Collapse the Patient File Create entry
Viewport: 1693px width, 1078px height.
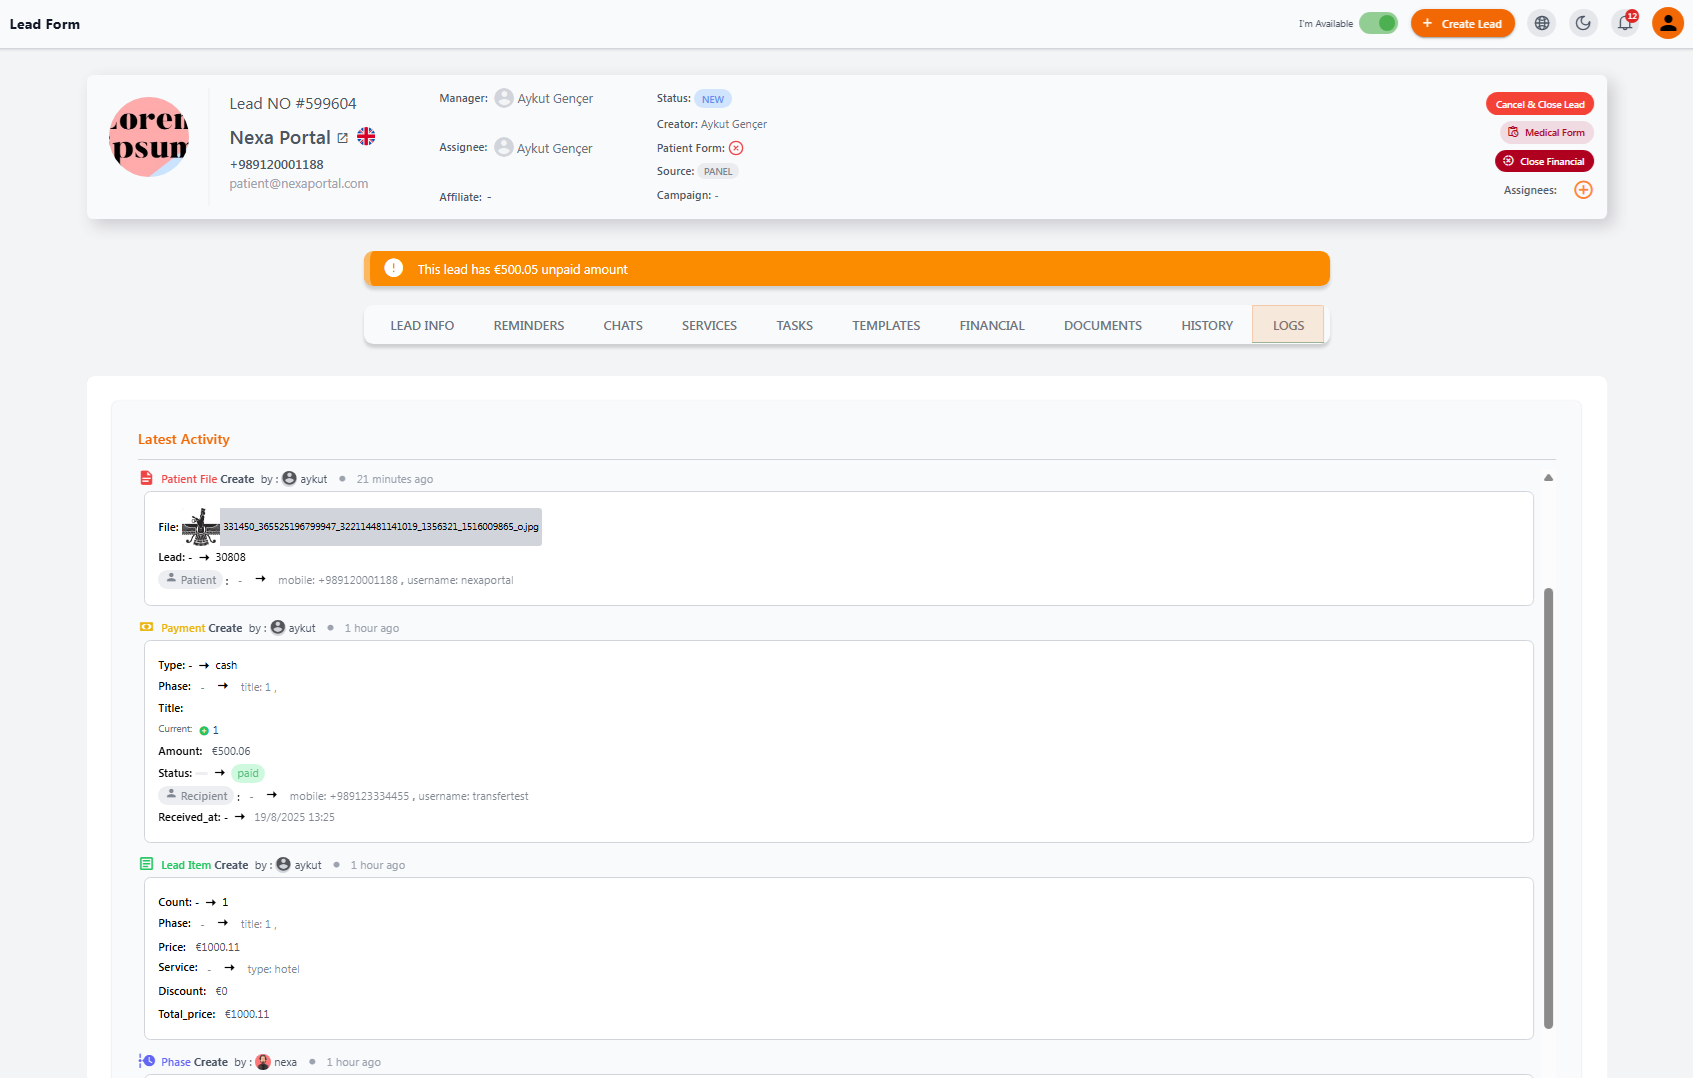coord(1548,478)
